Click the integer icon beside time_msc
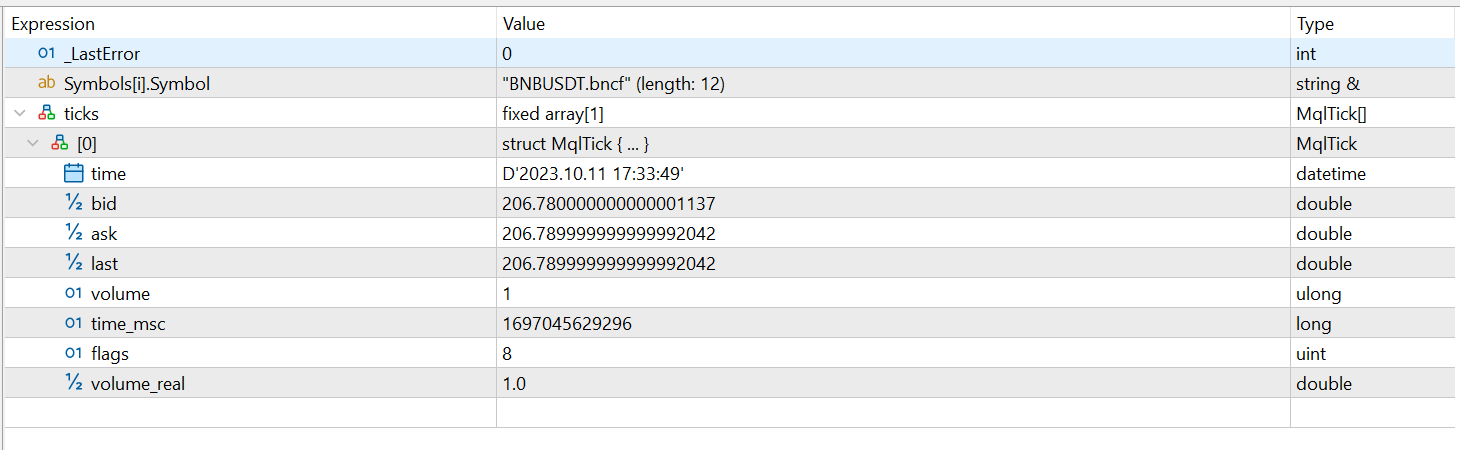Screen dimensions: 1460x450 pos(73,324)
